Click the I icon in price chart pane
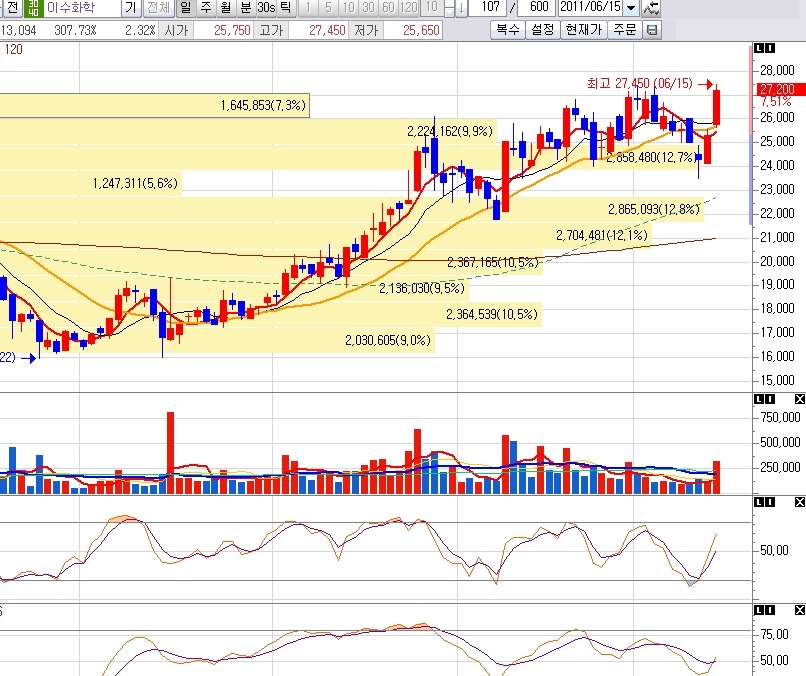Image resolution: width=806 pixels, height=676 pixels. [x=770, y=48]
